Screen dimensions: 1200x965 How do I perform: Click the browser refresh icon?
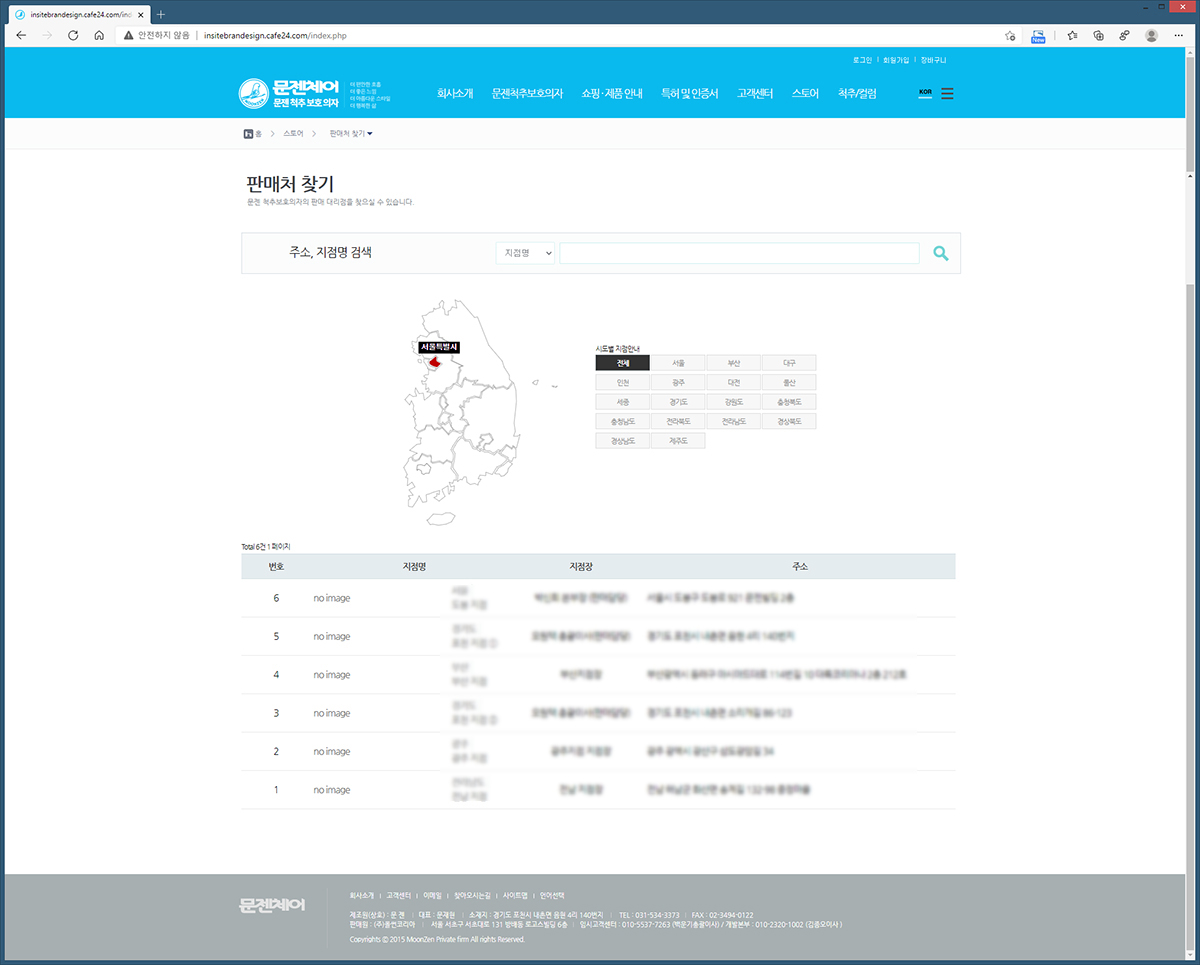point(73,35)
